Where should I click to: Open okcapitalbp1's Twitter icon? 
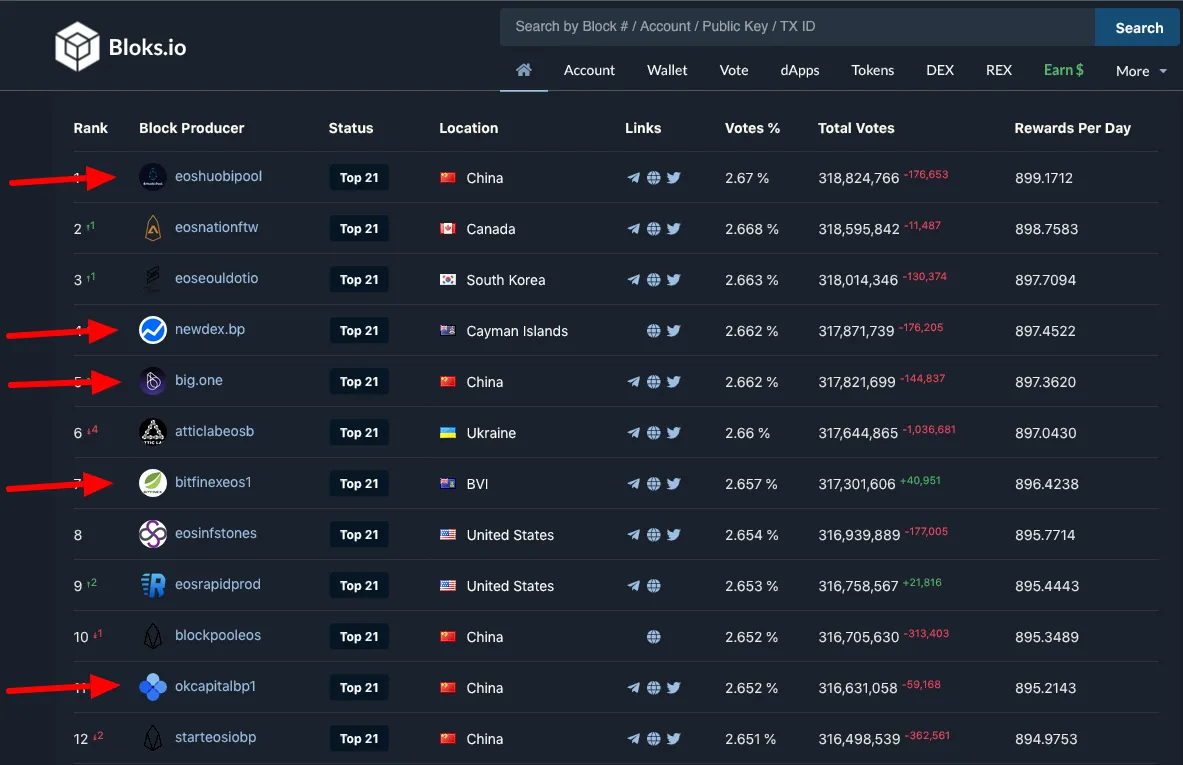674,688
